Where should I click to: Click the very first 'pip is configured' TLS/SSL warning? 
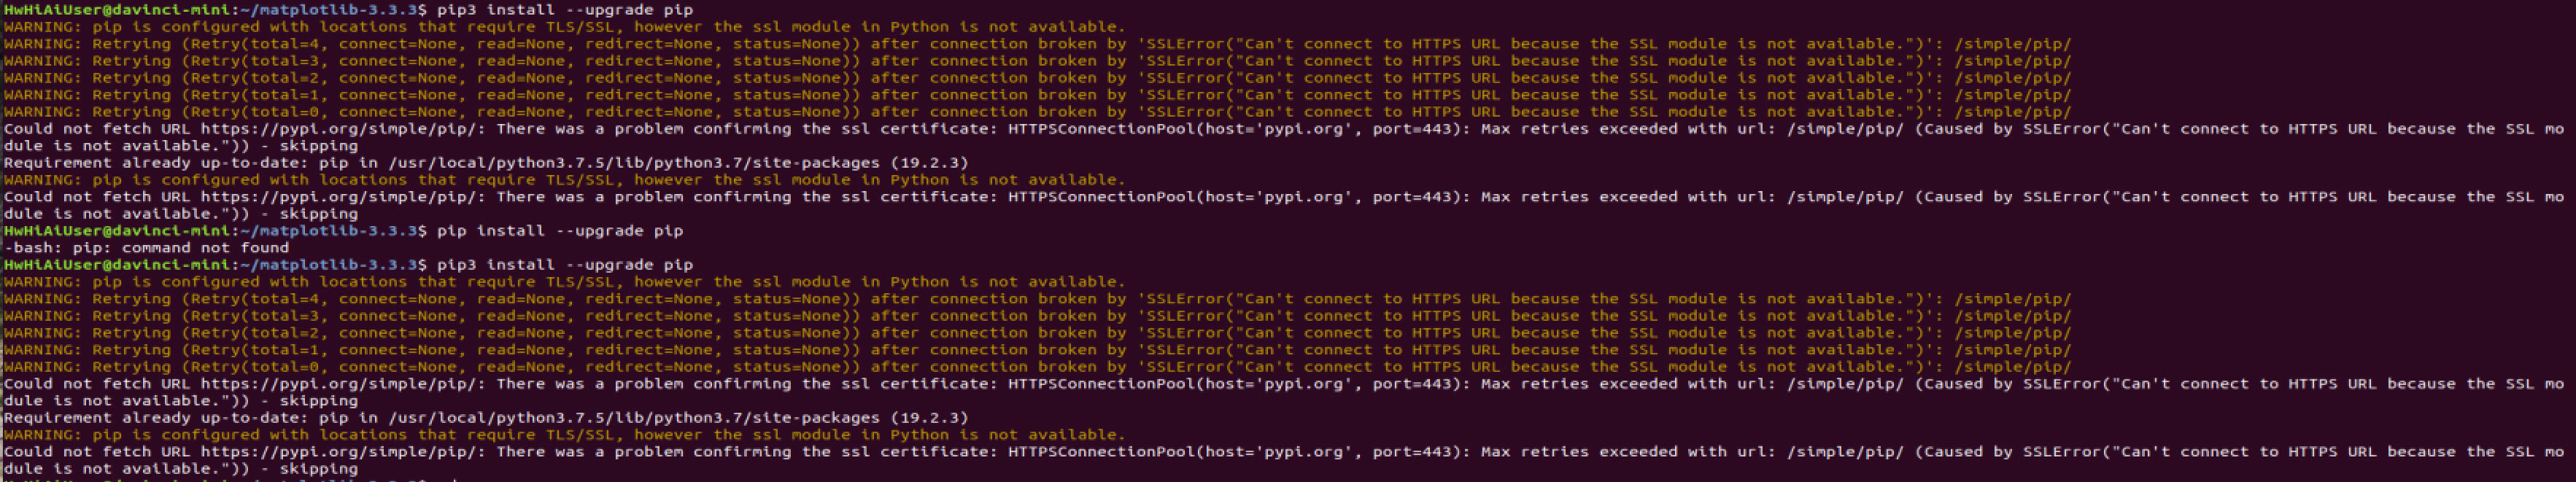564,26
